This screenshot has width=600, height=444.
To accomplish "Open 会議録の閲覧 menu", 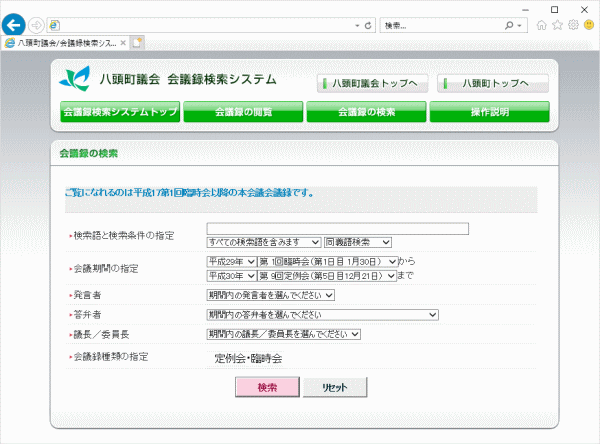I will 243,112.
